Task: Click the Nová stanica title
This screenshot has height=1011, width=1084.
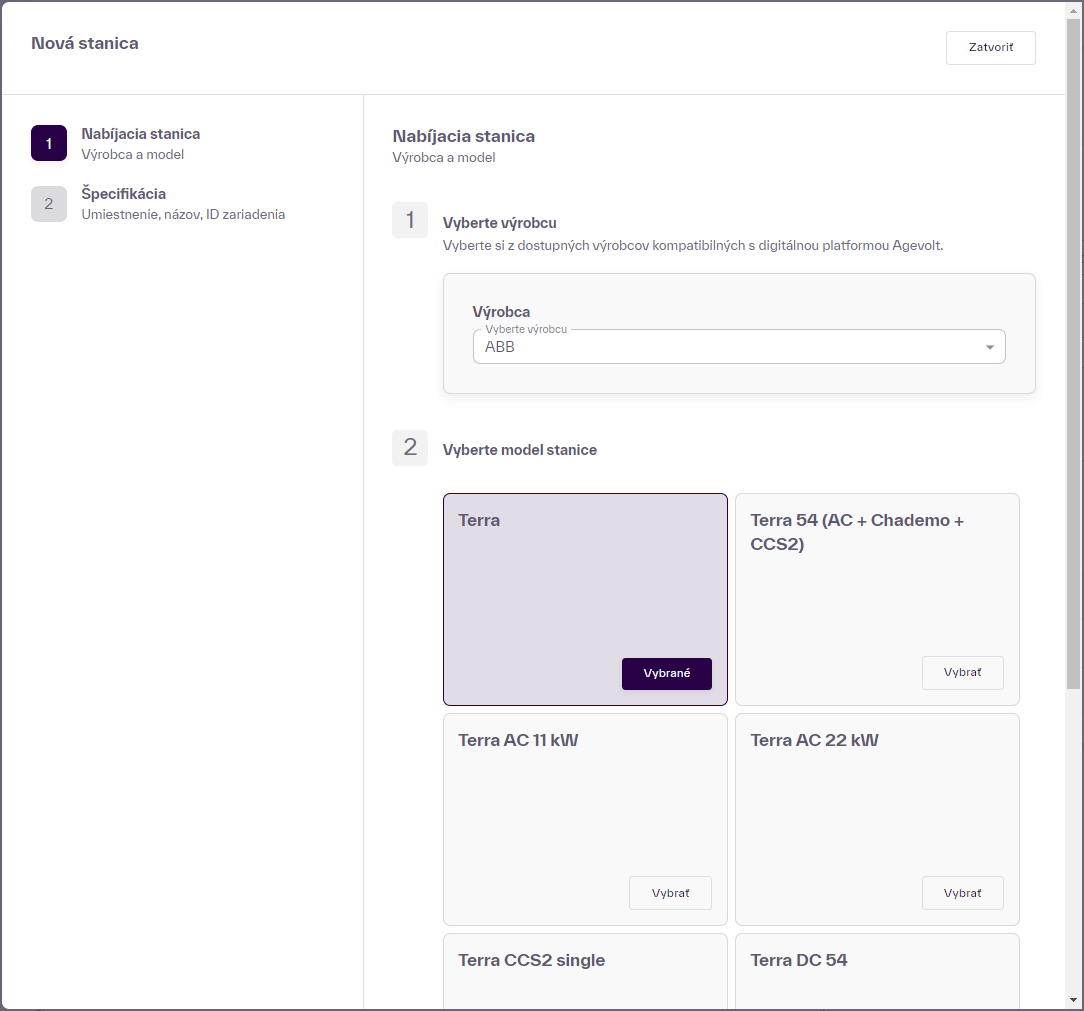Action: tap(85, 44)
